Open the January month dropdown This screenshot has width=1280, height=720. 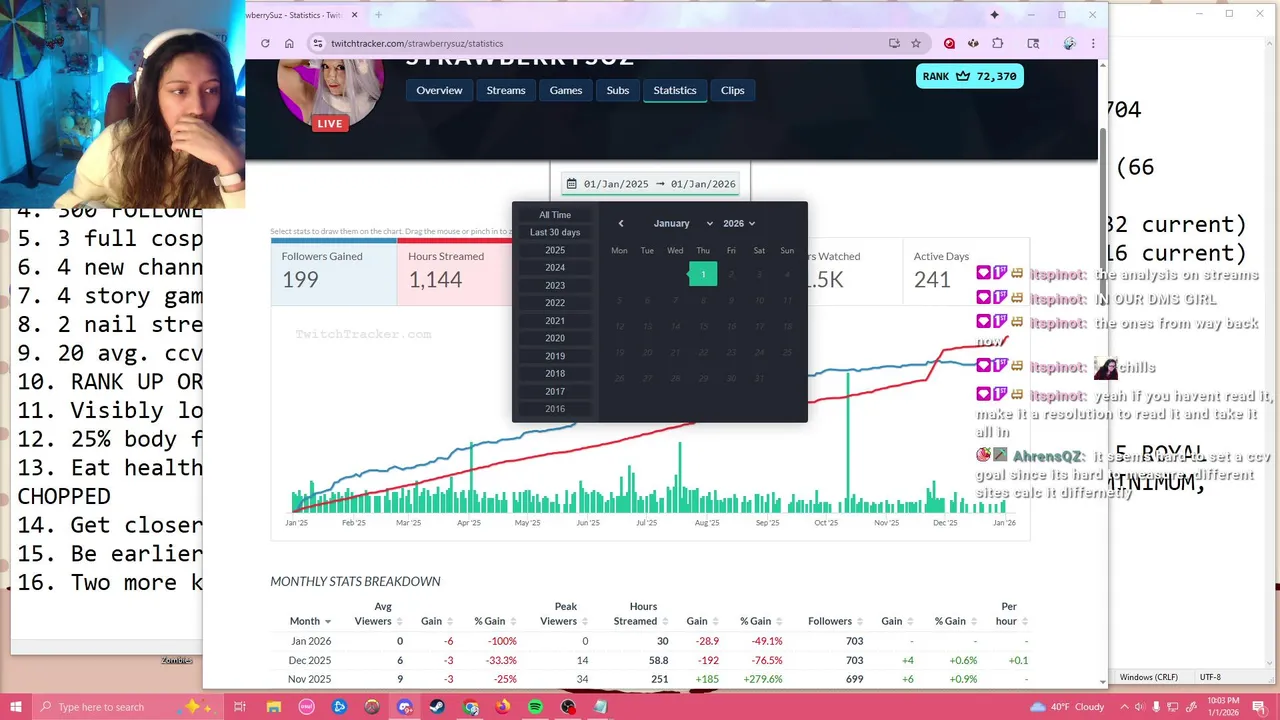(683, 223)
